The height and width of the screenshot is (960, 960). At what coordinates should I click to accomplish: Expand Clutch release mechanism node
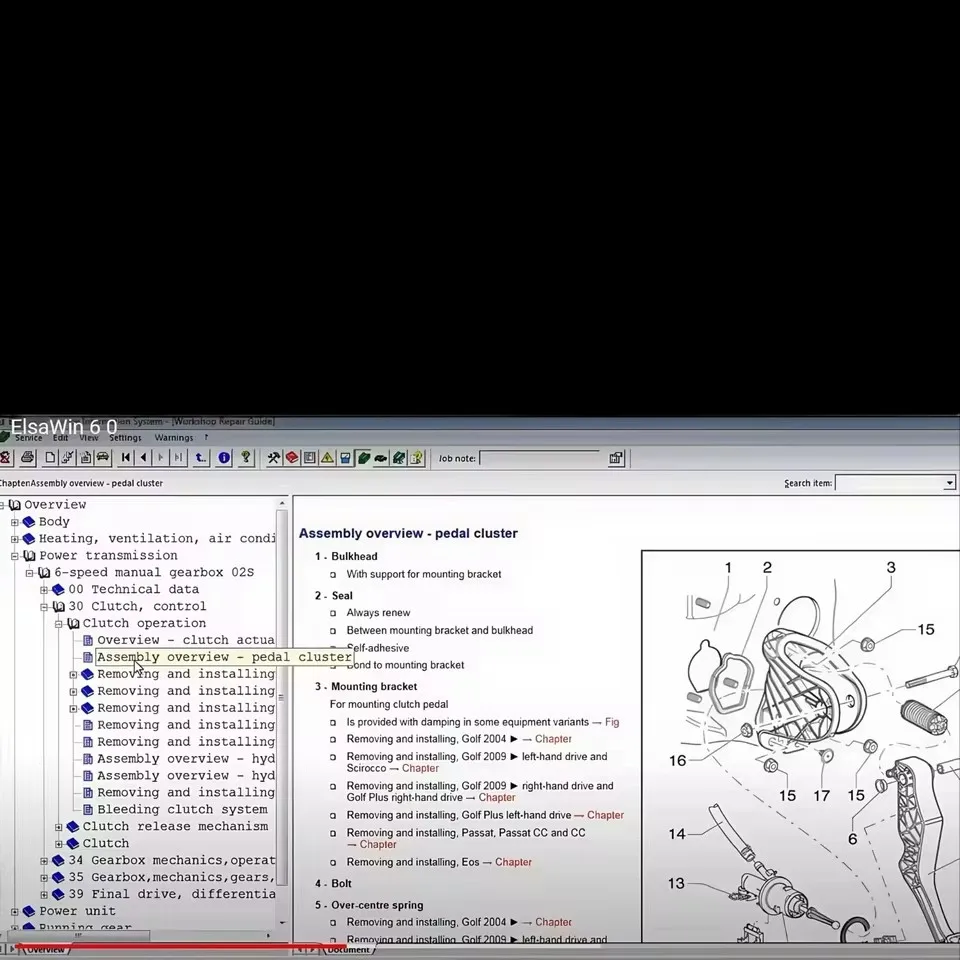59,827
